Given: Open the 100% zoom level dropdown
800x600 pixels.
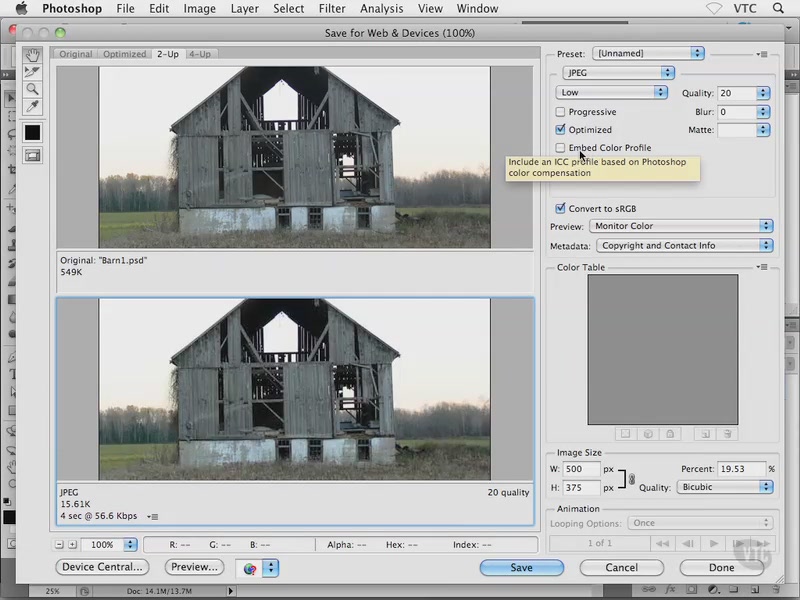Looking at the screenshot, I should point(130,545).
